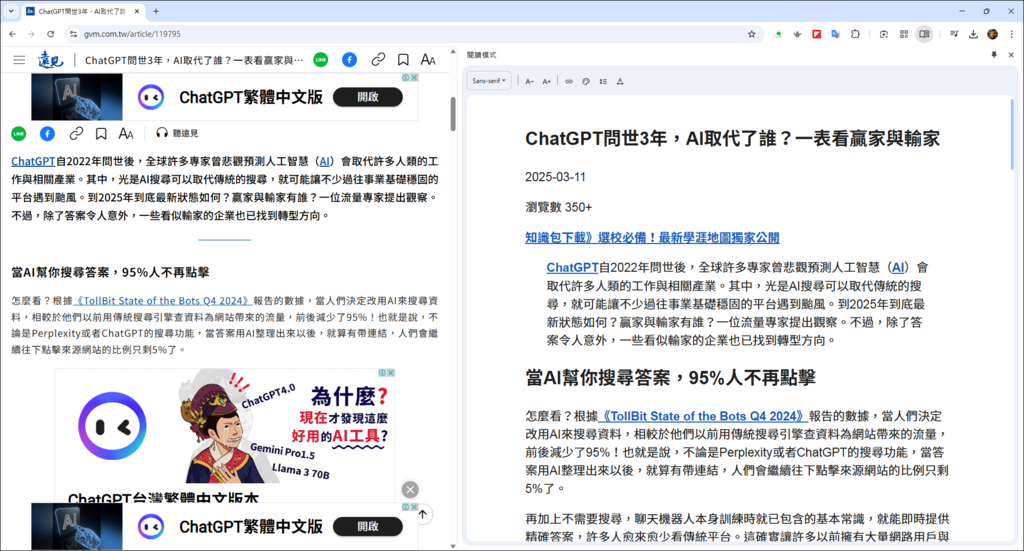
Task: Share via LINE icon in sticky header
Action: point(321,60)
